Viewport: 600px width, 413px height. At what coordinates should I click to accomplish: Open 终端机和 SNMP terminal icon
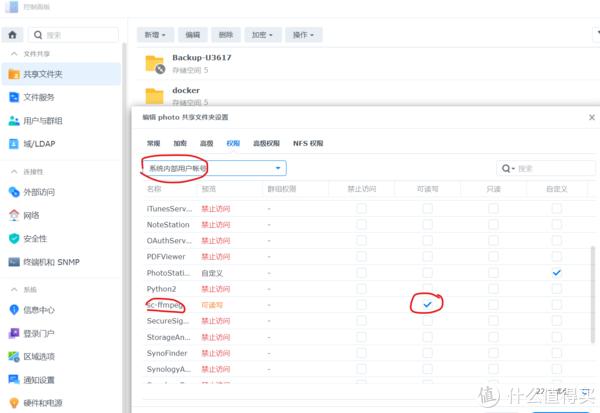point(14,262)
